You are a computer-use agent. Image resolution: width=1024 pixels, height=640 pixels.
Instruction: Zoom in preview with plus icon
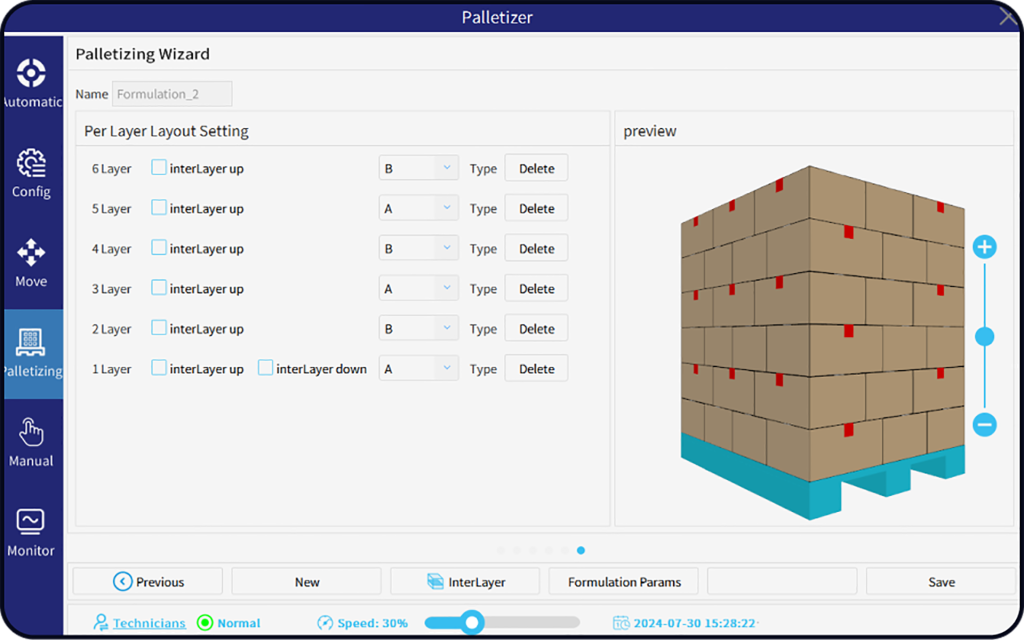tap(984, 247)
